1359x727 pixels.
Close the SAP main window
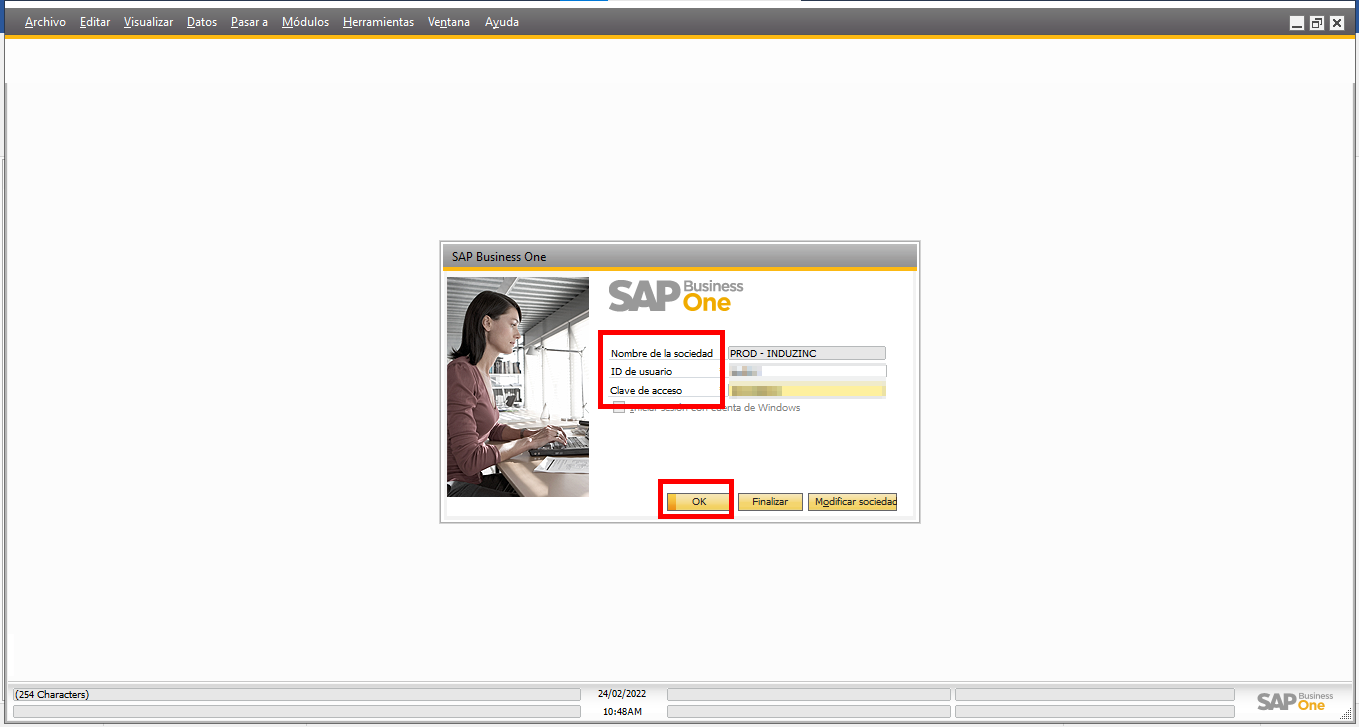[1337, 23]
